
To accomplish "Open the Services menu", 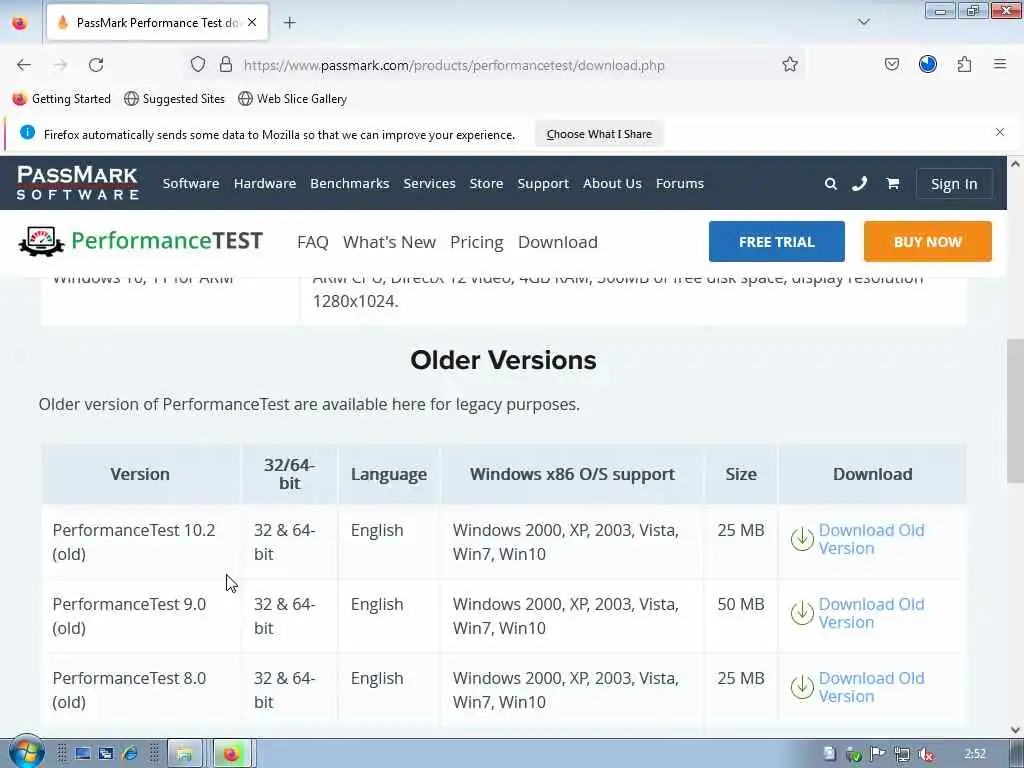I will point(429,184).
